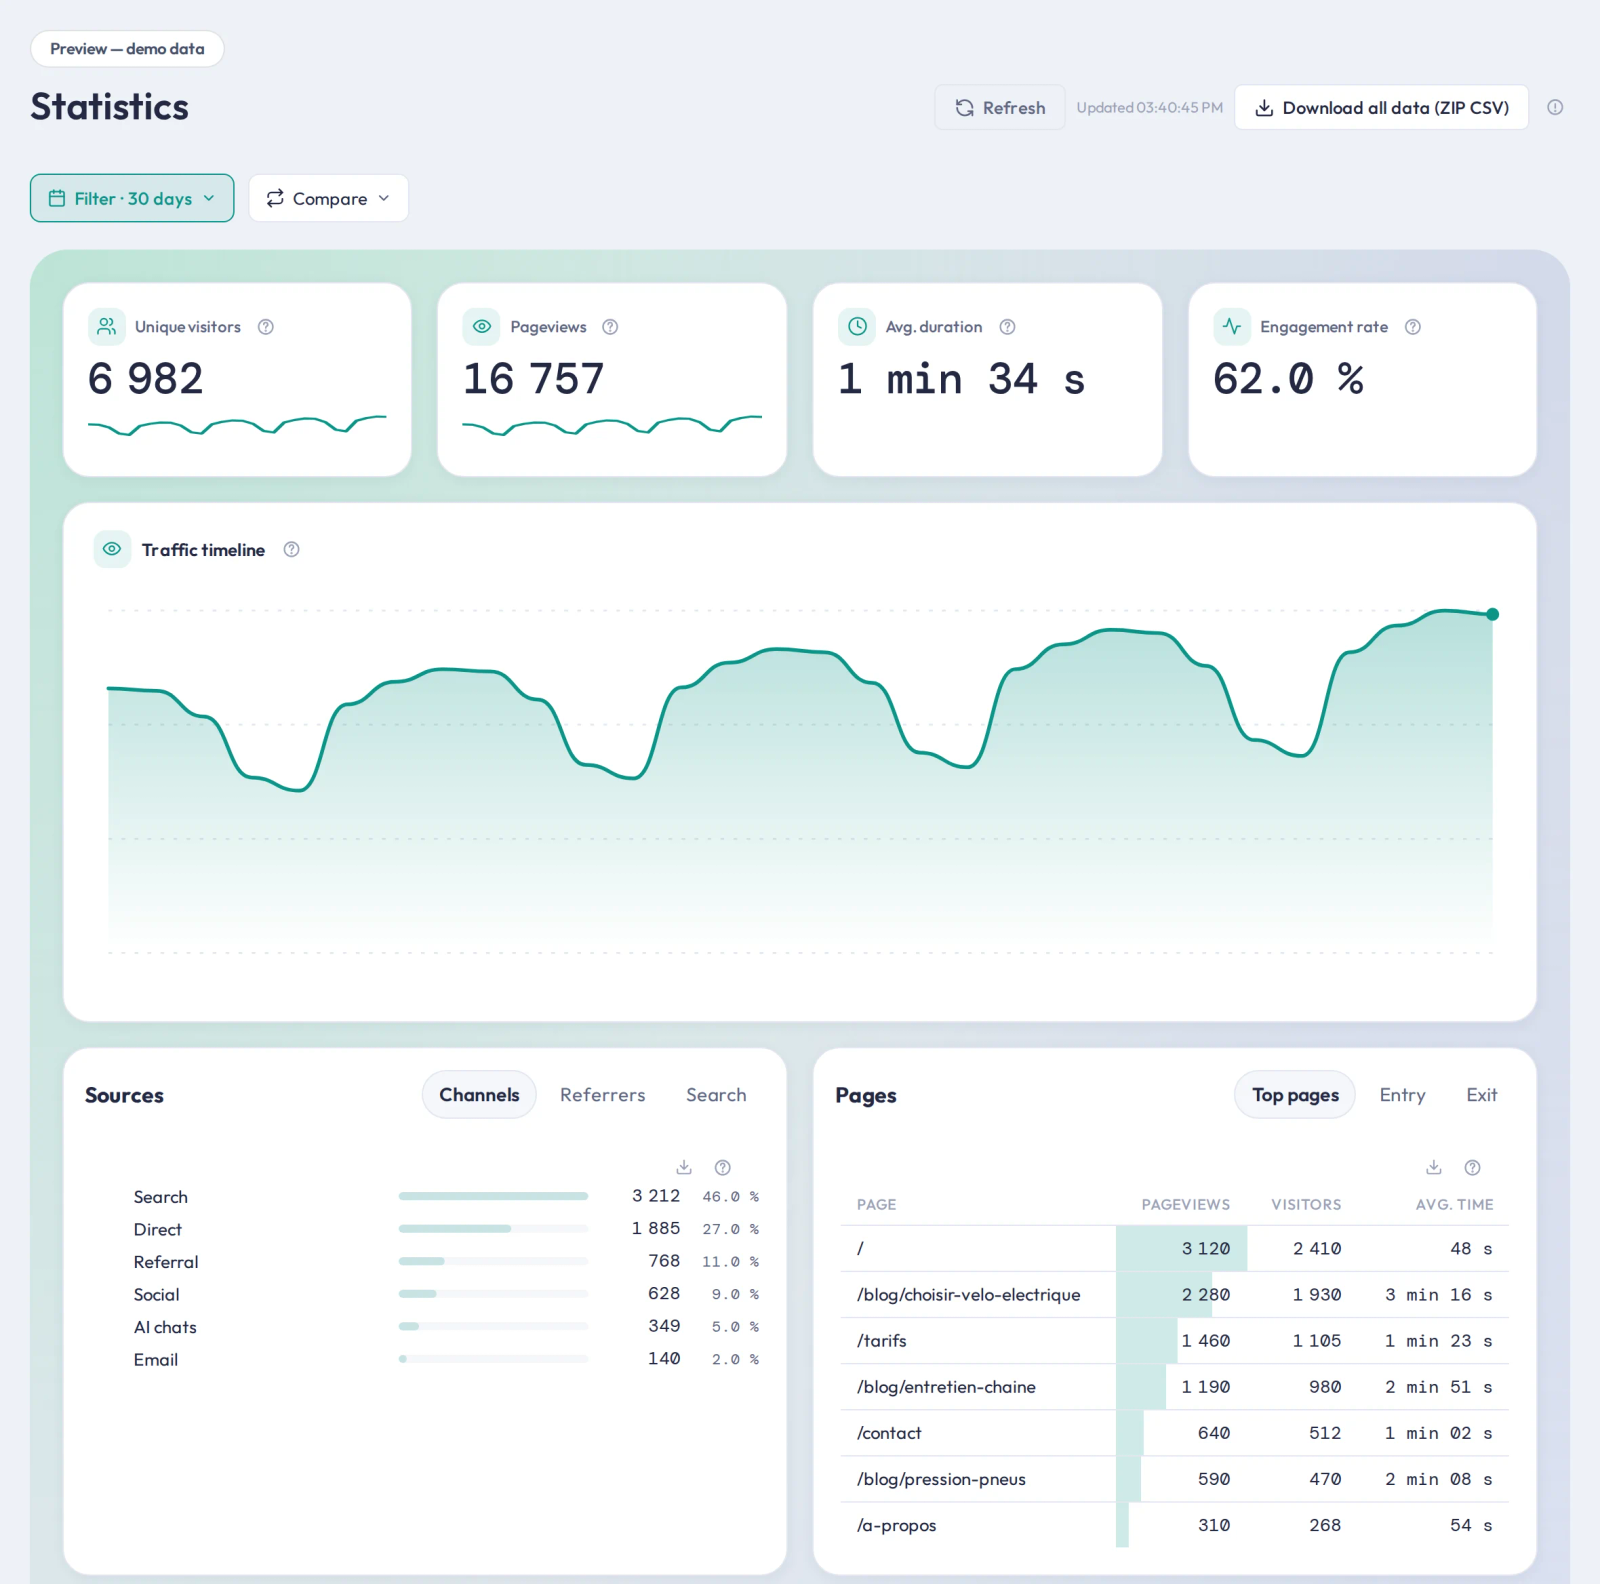
Task: Click the Unique visitors sparkline
Action: coord(237,425)
